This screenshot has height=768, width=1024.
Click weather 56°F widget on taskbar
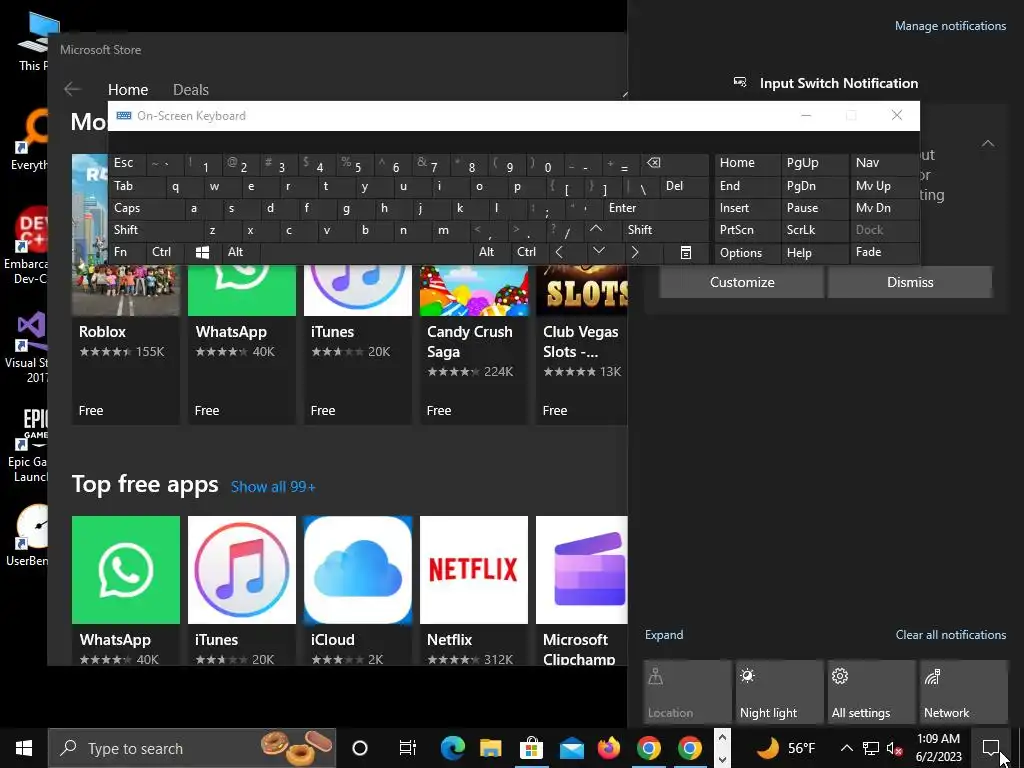(786, 748)
